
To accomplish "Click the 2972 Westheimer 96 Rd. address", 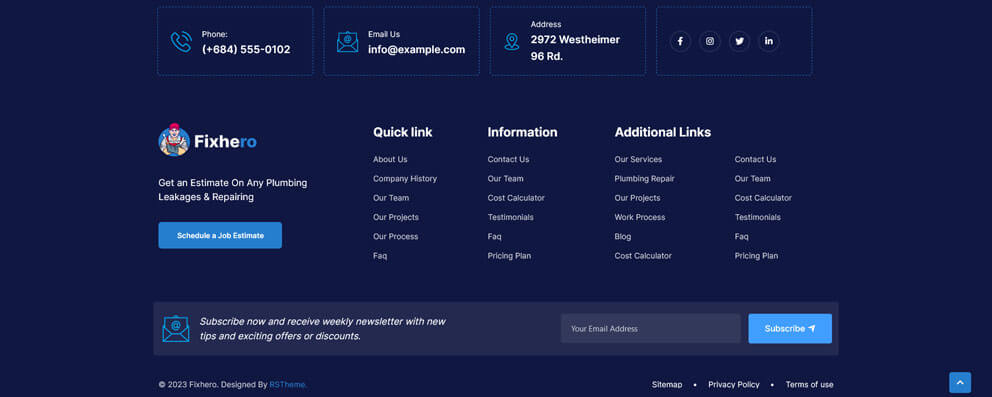I will [x=575, y=48].
